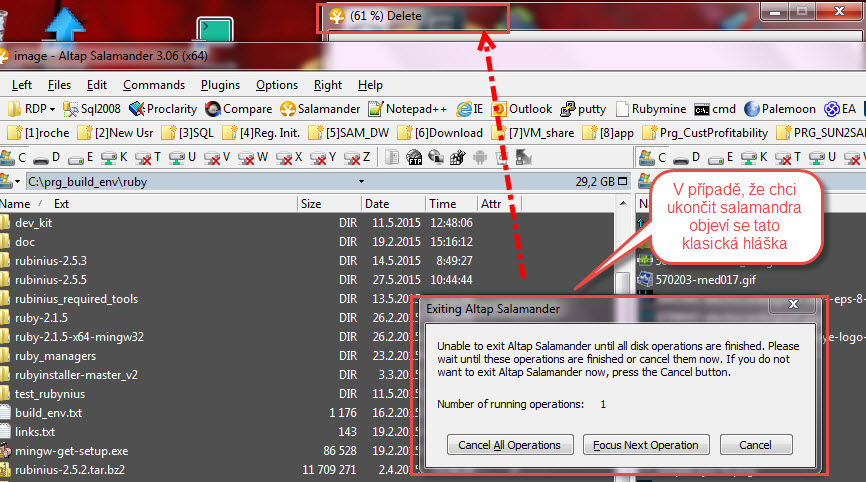Screen dimensions: 866x482
Task: Switch left panel to disconnected drive T
Action: (x=147, y=157)
